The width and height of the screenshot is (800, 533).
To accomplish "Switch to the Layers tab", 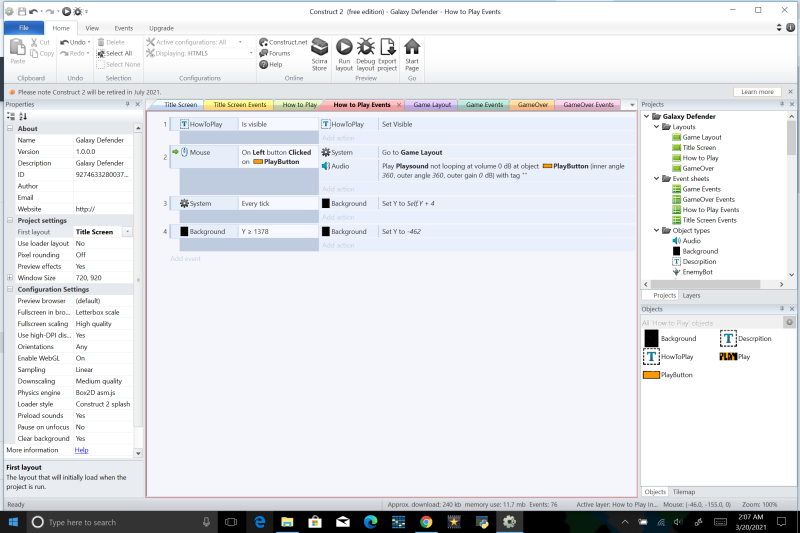I will pos(691,295).
